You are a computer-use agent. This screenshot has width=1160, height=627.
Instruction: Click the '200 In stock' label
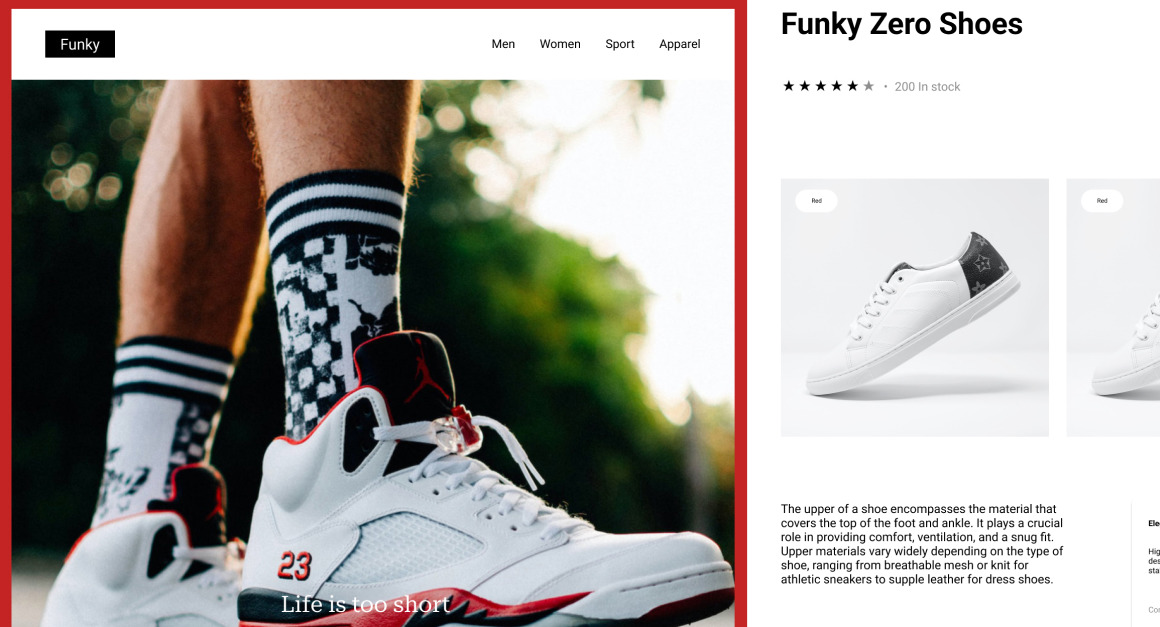pyautogui.click(x=927, y=87)
